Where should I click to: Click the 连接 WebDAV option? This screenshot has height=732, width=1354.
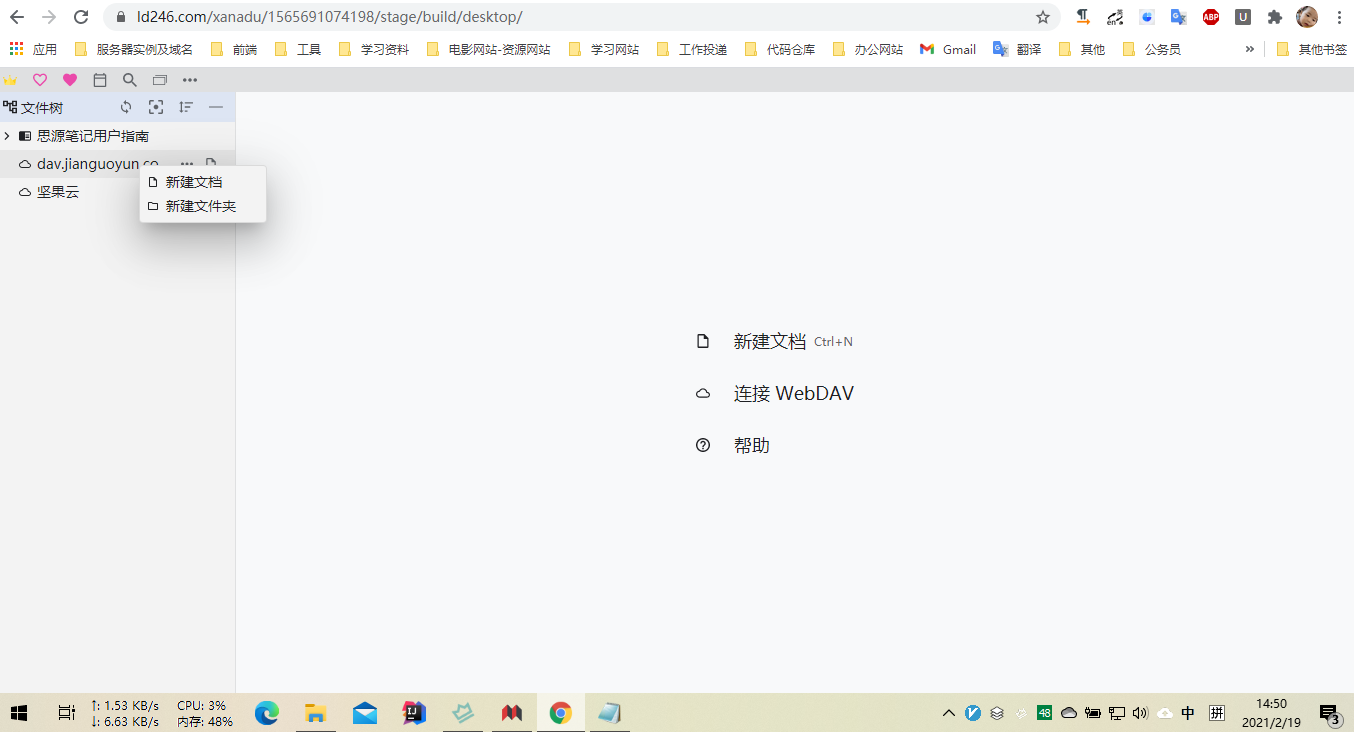pos(793,393)
